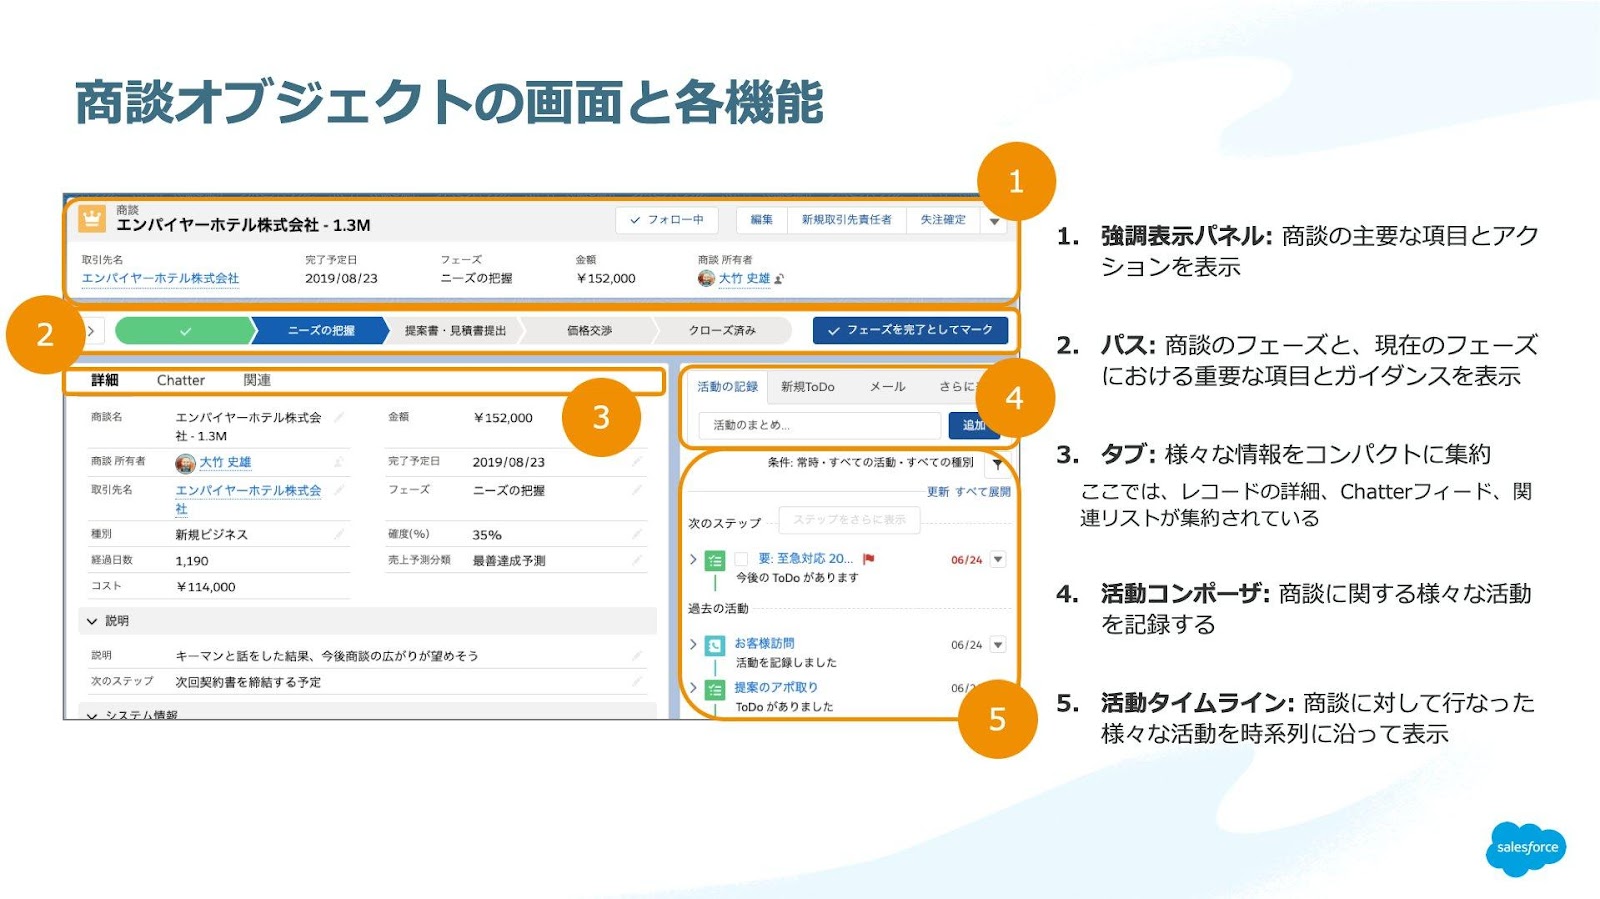The width and height of the screenshot is (1600, 899).
Task: Click the 編集 button
Action: click(x=762, y=220)
